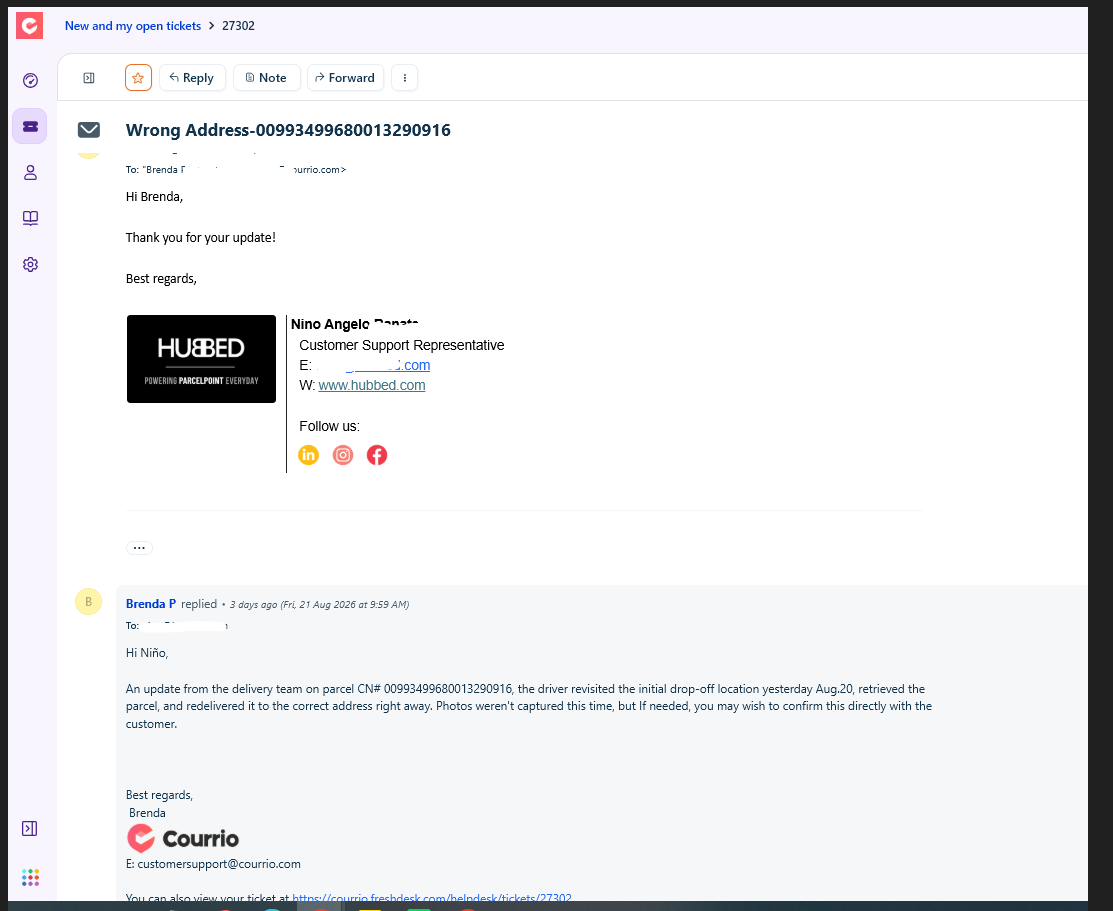Open the LinkedIn social icon
Screen dimensions: 1113x911
coord(308,455)
